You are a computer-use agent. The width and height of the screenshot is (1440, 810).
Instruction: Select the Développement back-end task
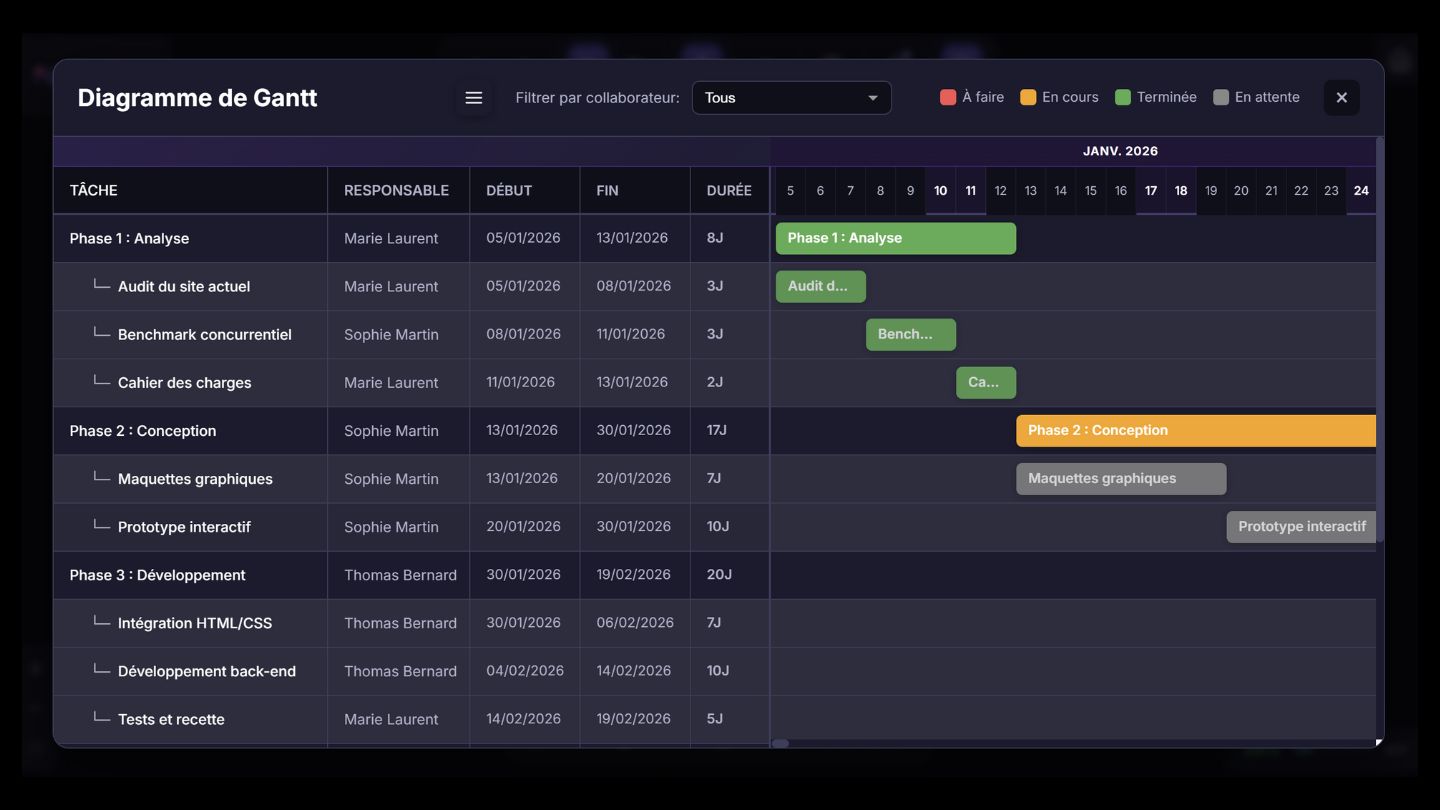(x=207, y=670)
